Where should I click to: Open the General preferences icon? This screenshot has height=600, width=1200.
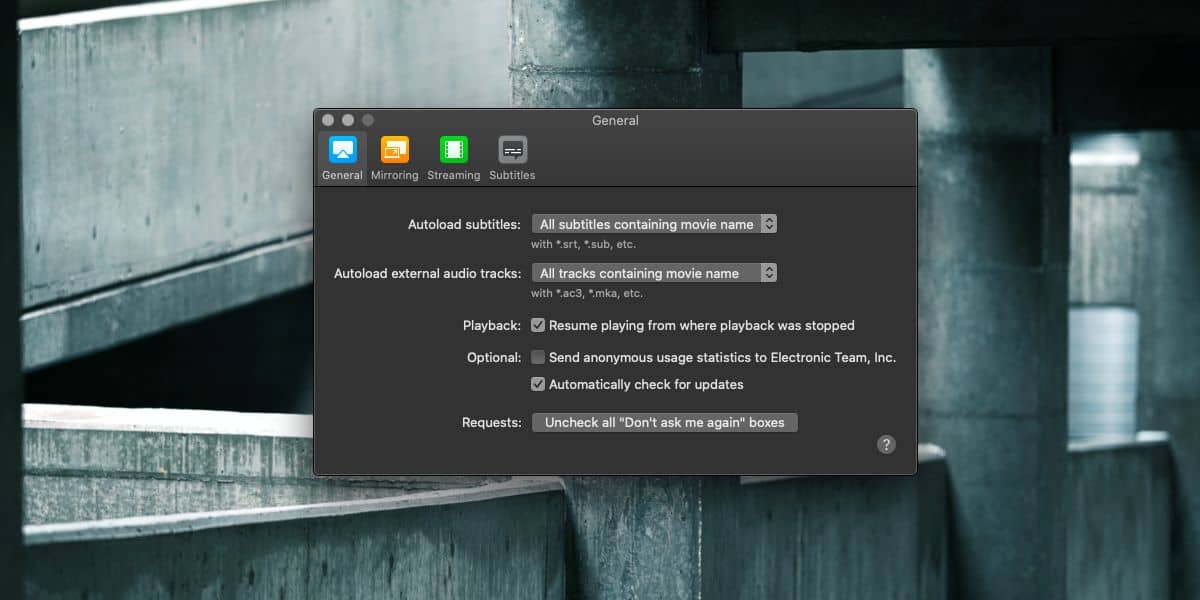tap(342, 158)
